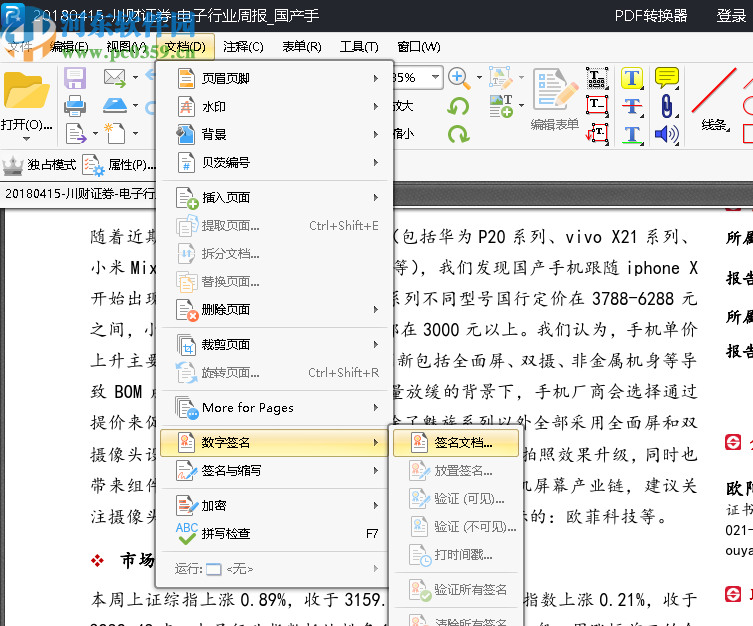Click the PDF转换器 button

tap(651, 16)
